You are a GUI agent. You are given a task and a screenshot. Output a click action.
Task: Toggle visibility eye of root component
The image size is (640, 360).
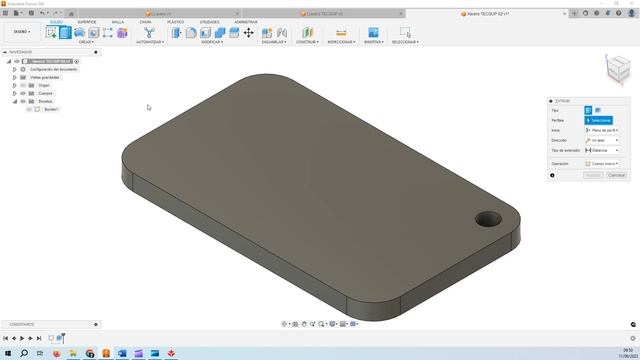(17, 61)
